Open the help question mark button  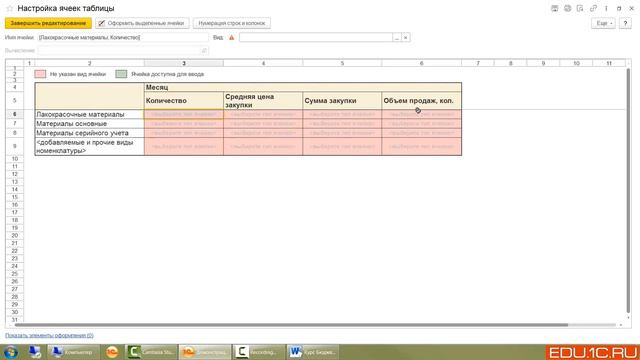pos(625,23)
